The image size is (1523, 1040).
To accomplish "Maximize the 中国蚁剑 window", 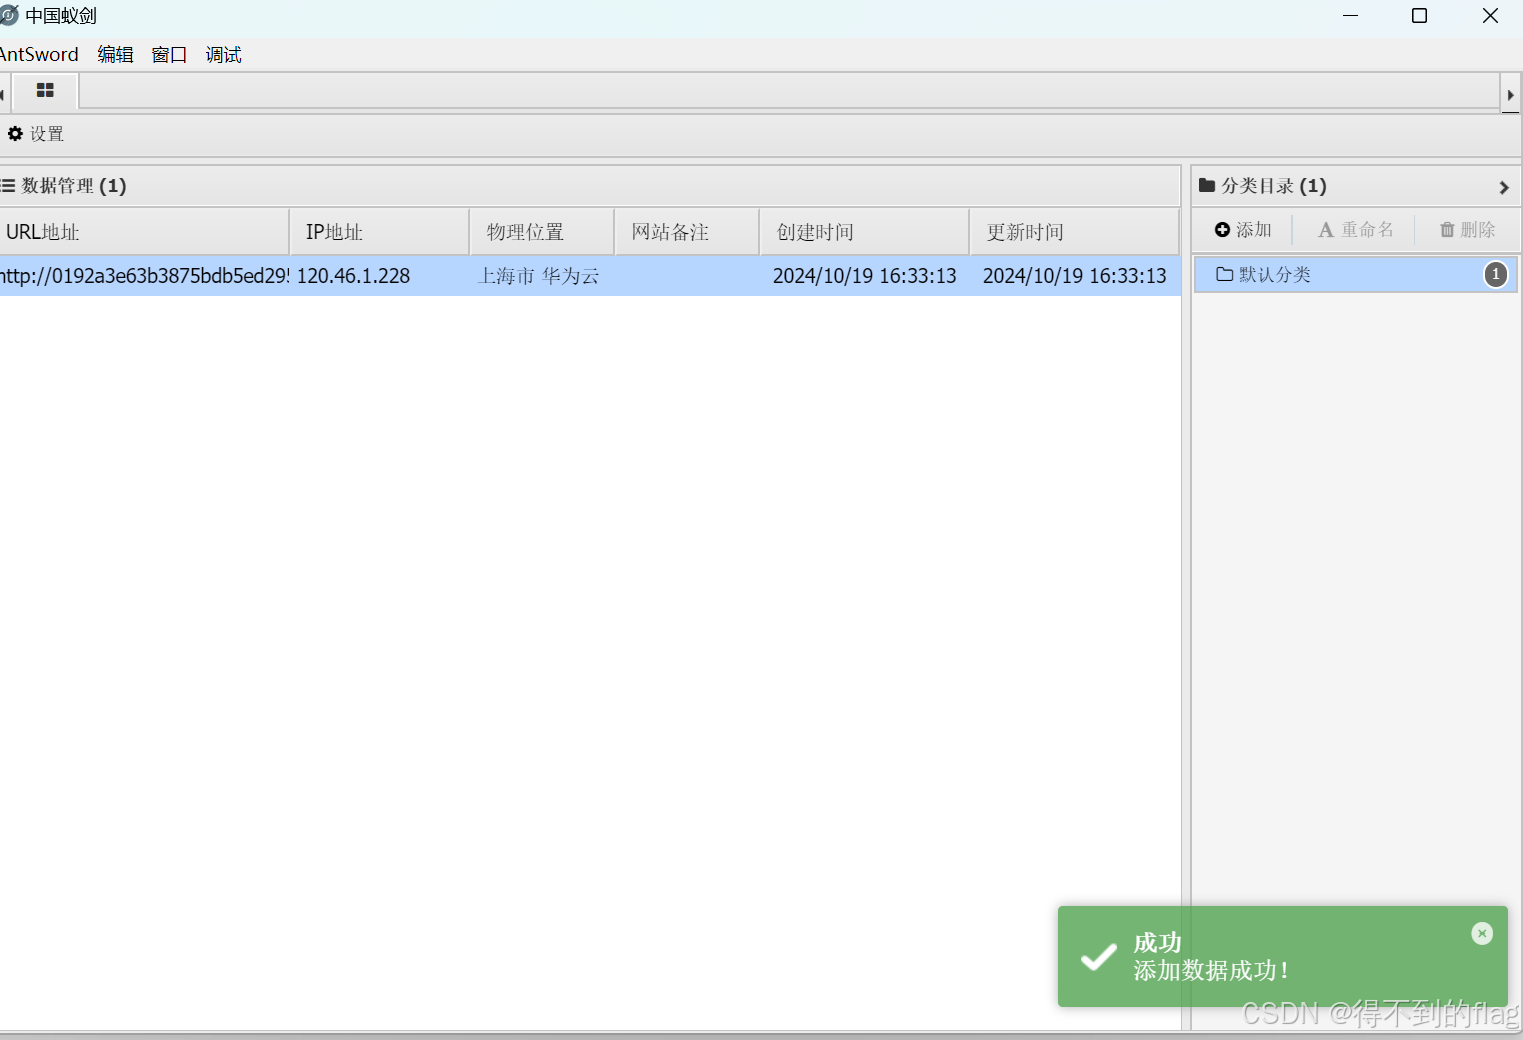I will pos(1419,16).
